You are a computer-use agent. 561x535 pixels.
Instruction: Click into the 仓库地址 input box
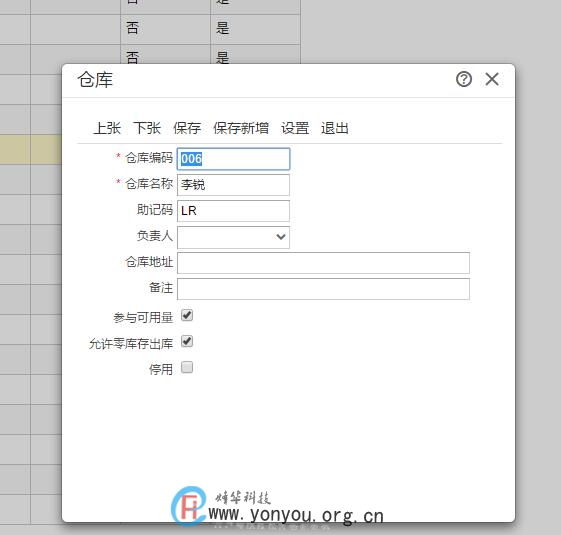coord(323,263)
